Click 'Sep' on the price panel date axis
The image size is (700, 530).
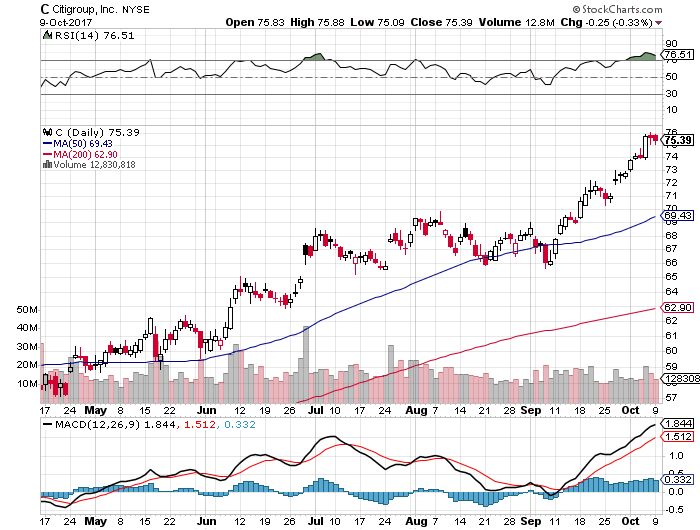coord(531,410)
